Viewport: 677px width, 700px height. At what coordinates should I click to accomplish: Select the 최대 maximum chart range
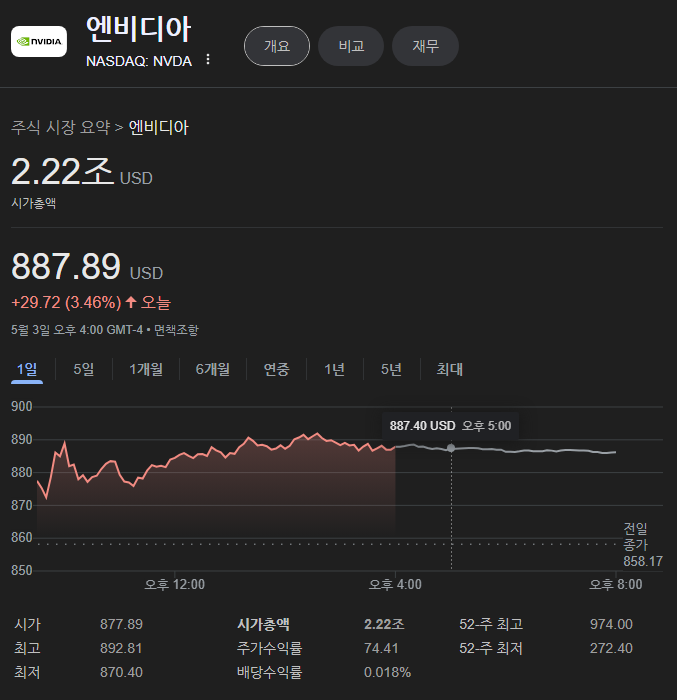pos(450,370)
